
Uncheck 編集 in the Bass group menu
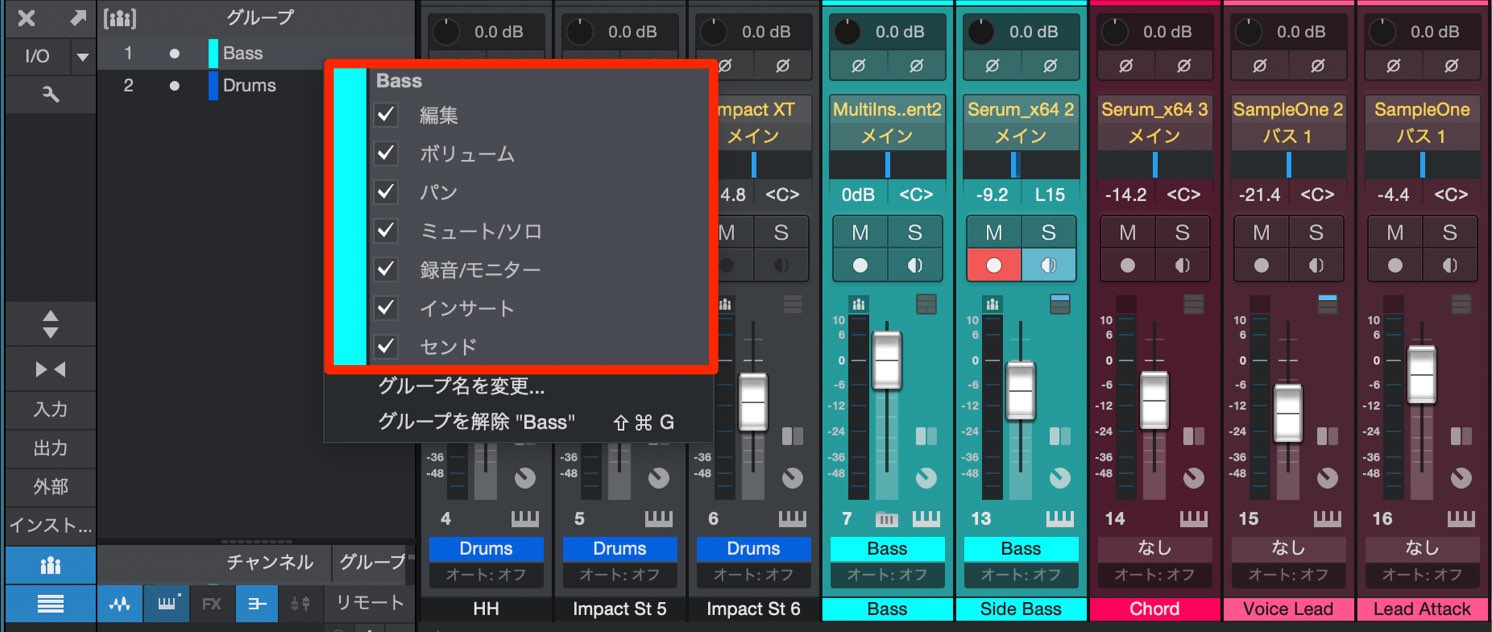pyautogui.click(x=386, y=115)
